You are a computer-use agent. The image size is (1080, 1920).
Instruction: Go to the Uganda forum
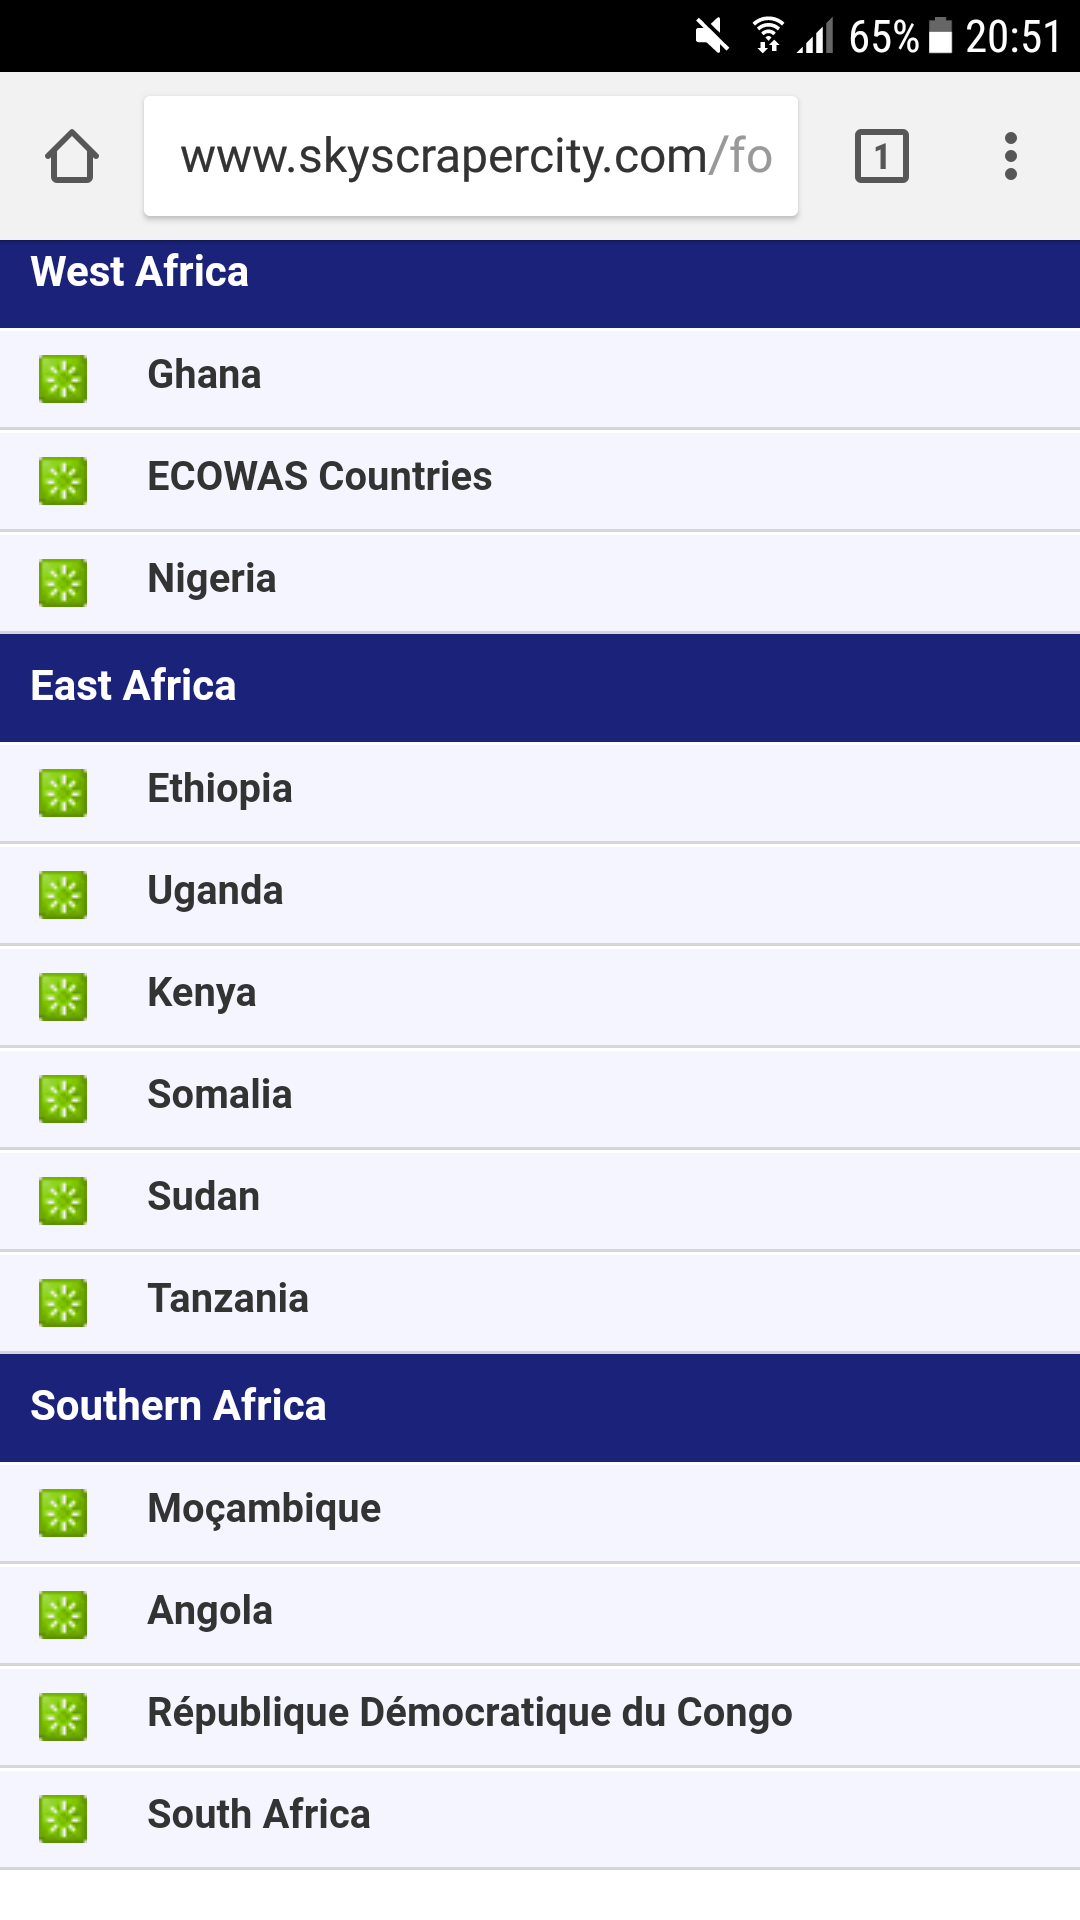(215, 891)
